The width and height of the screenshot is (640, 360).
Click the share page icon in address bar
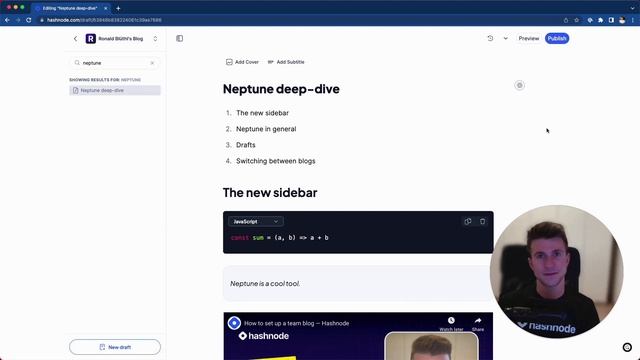pyautogui.click(x=566, y=20)
